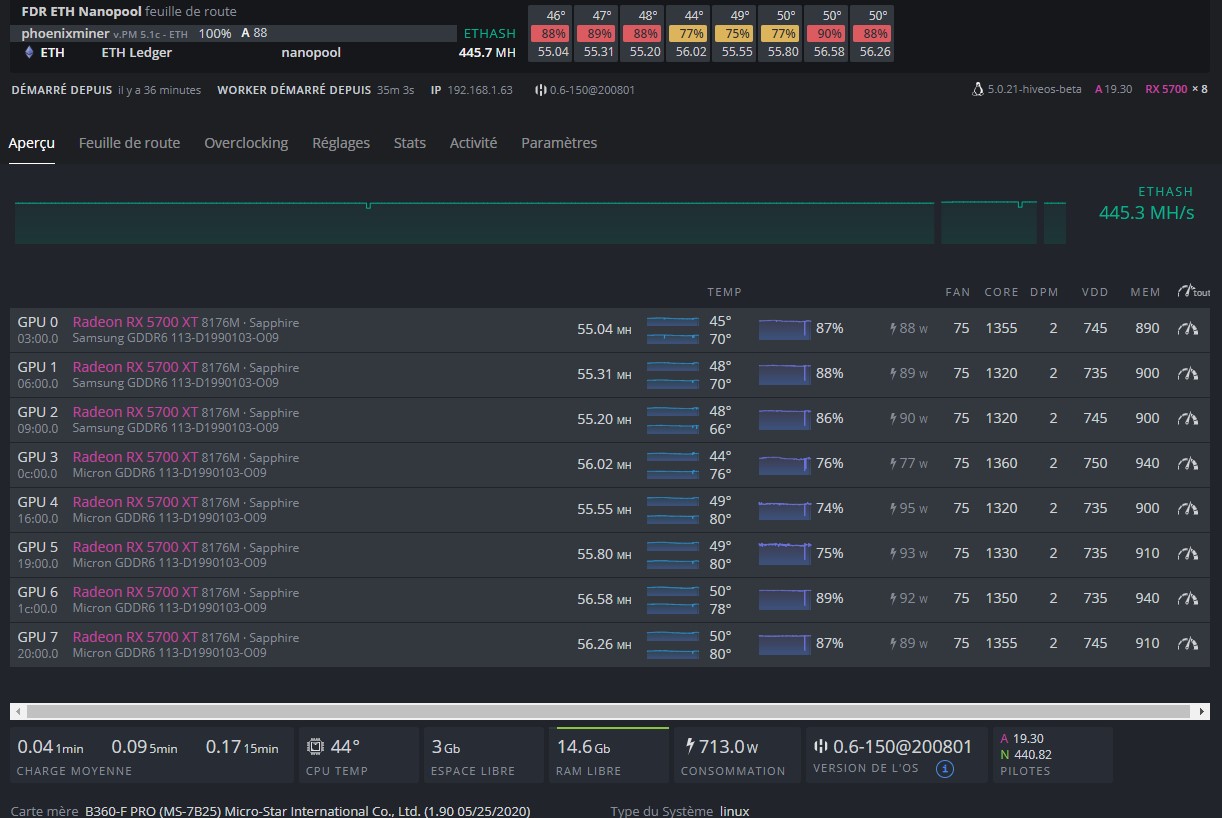This screenshot has height=818, width=1222.
Task: Click the CPU temp 44° value
Action: 345,746
